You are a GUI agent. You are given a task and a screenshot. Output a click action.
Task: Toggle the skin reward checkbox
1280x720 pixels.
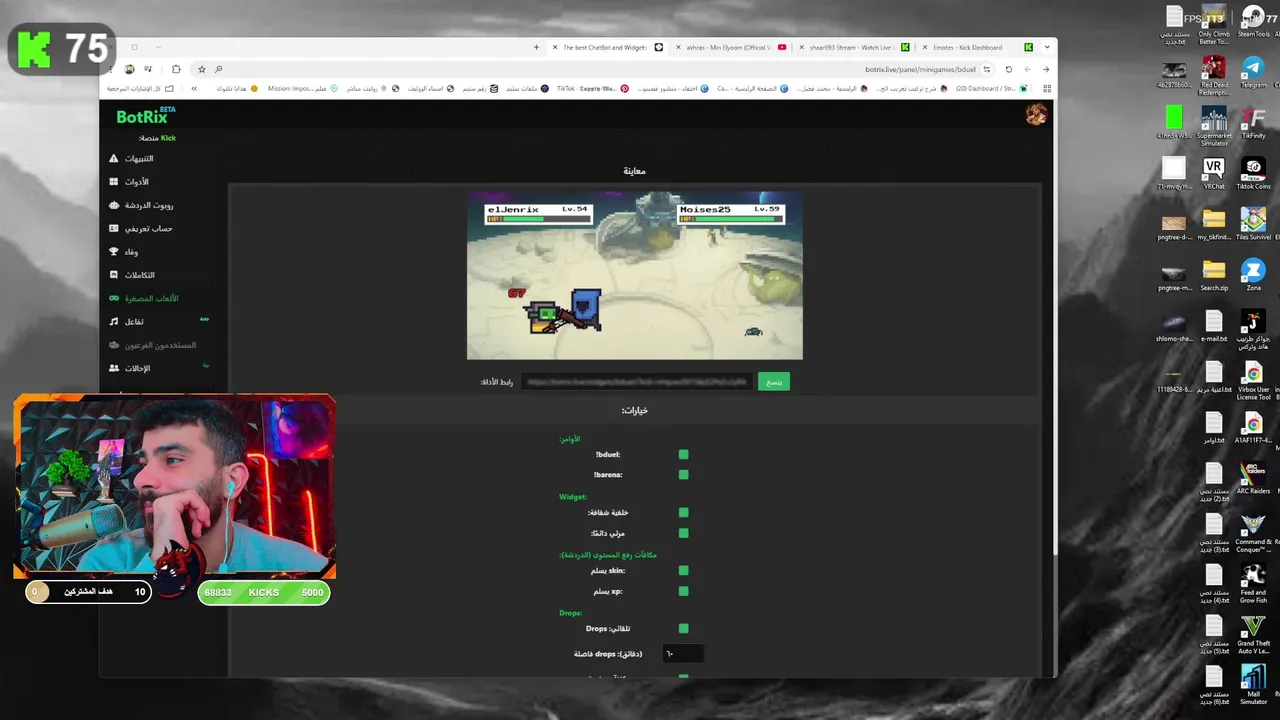683,571
